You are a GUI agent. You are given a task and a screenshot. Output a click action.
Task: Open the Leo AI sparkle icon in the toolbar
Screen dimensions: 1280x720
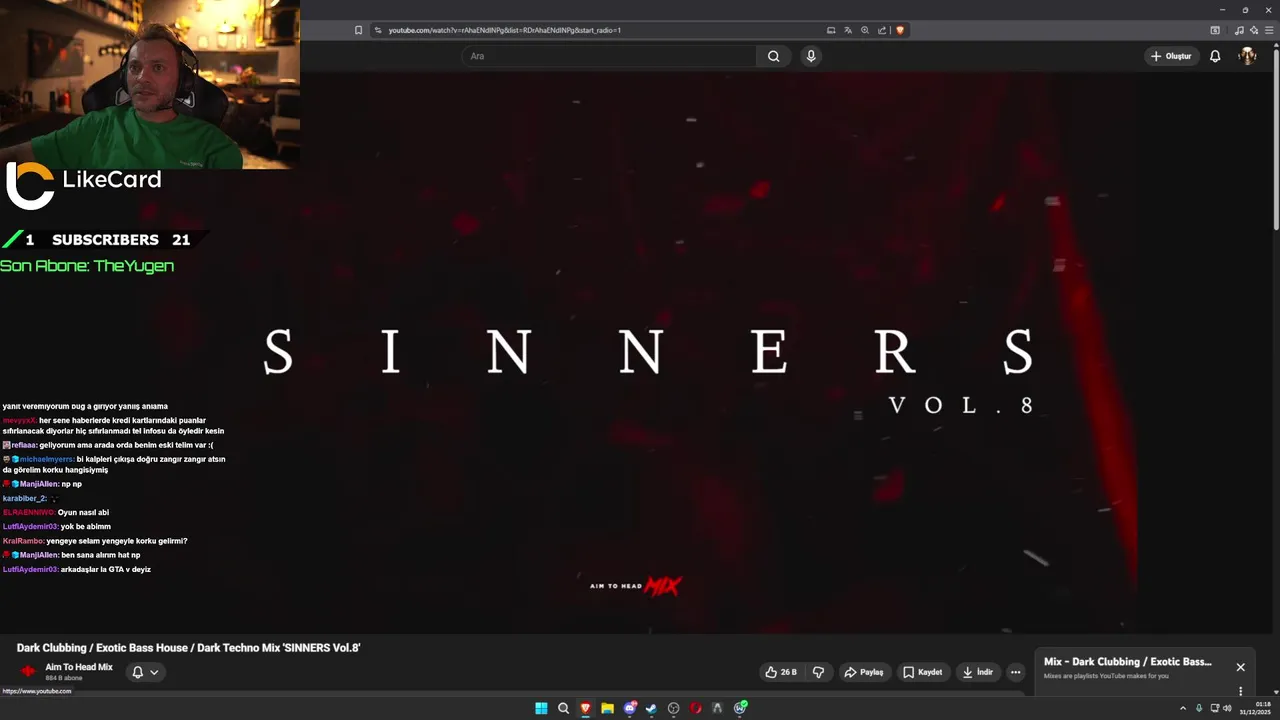[1254, 30]
